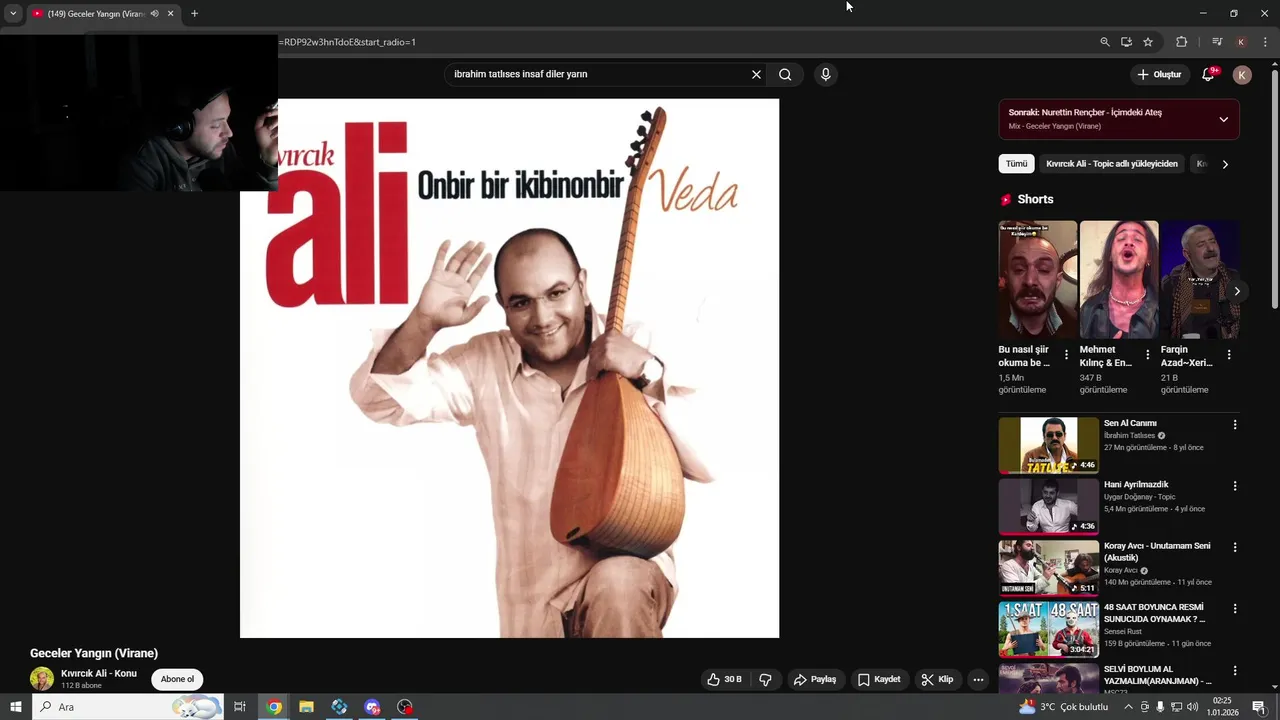Viewport: 1280px width, 720px height.
Task: Open more actions menu beside Klip
Action: click(978, 679)
